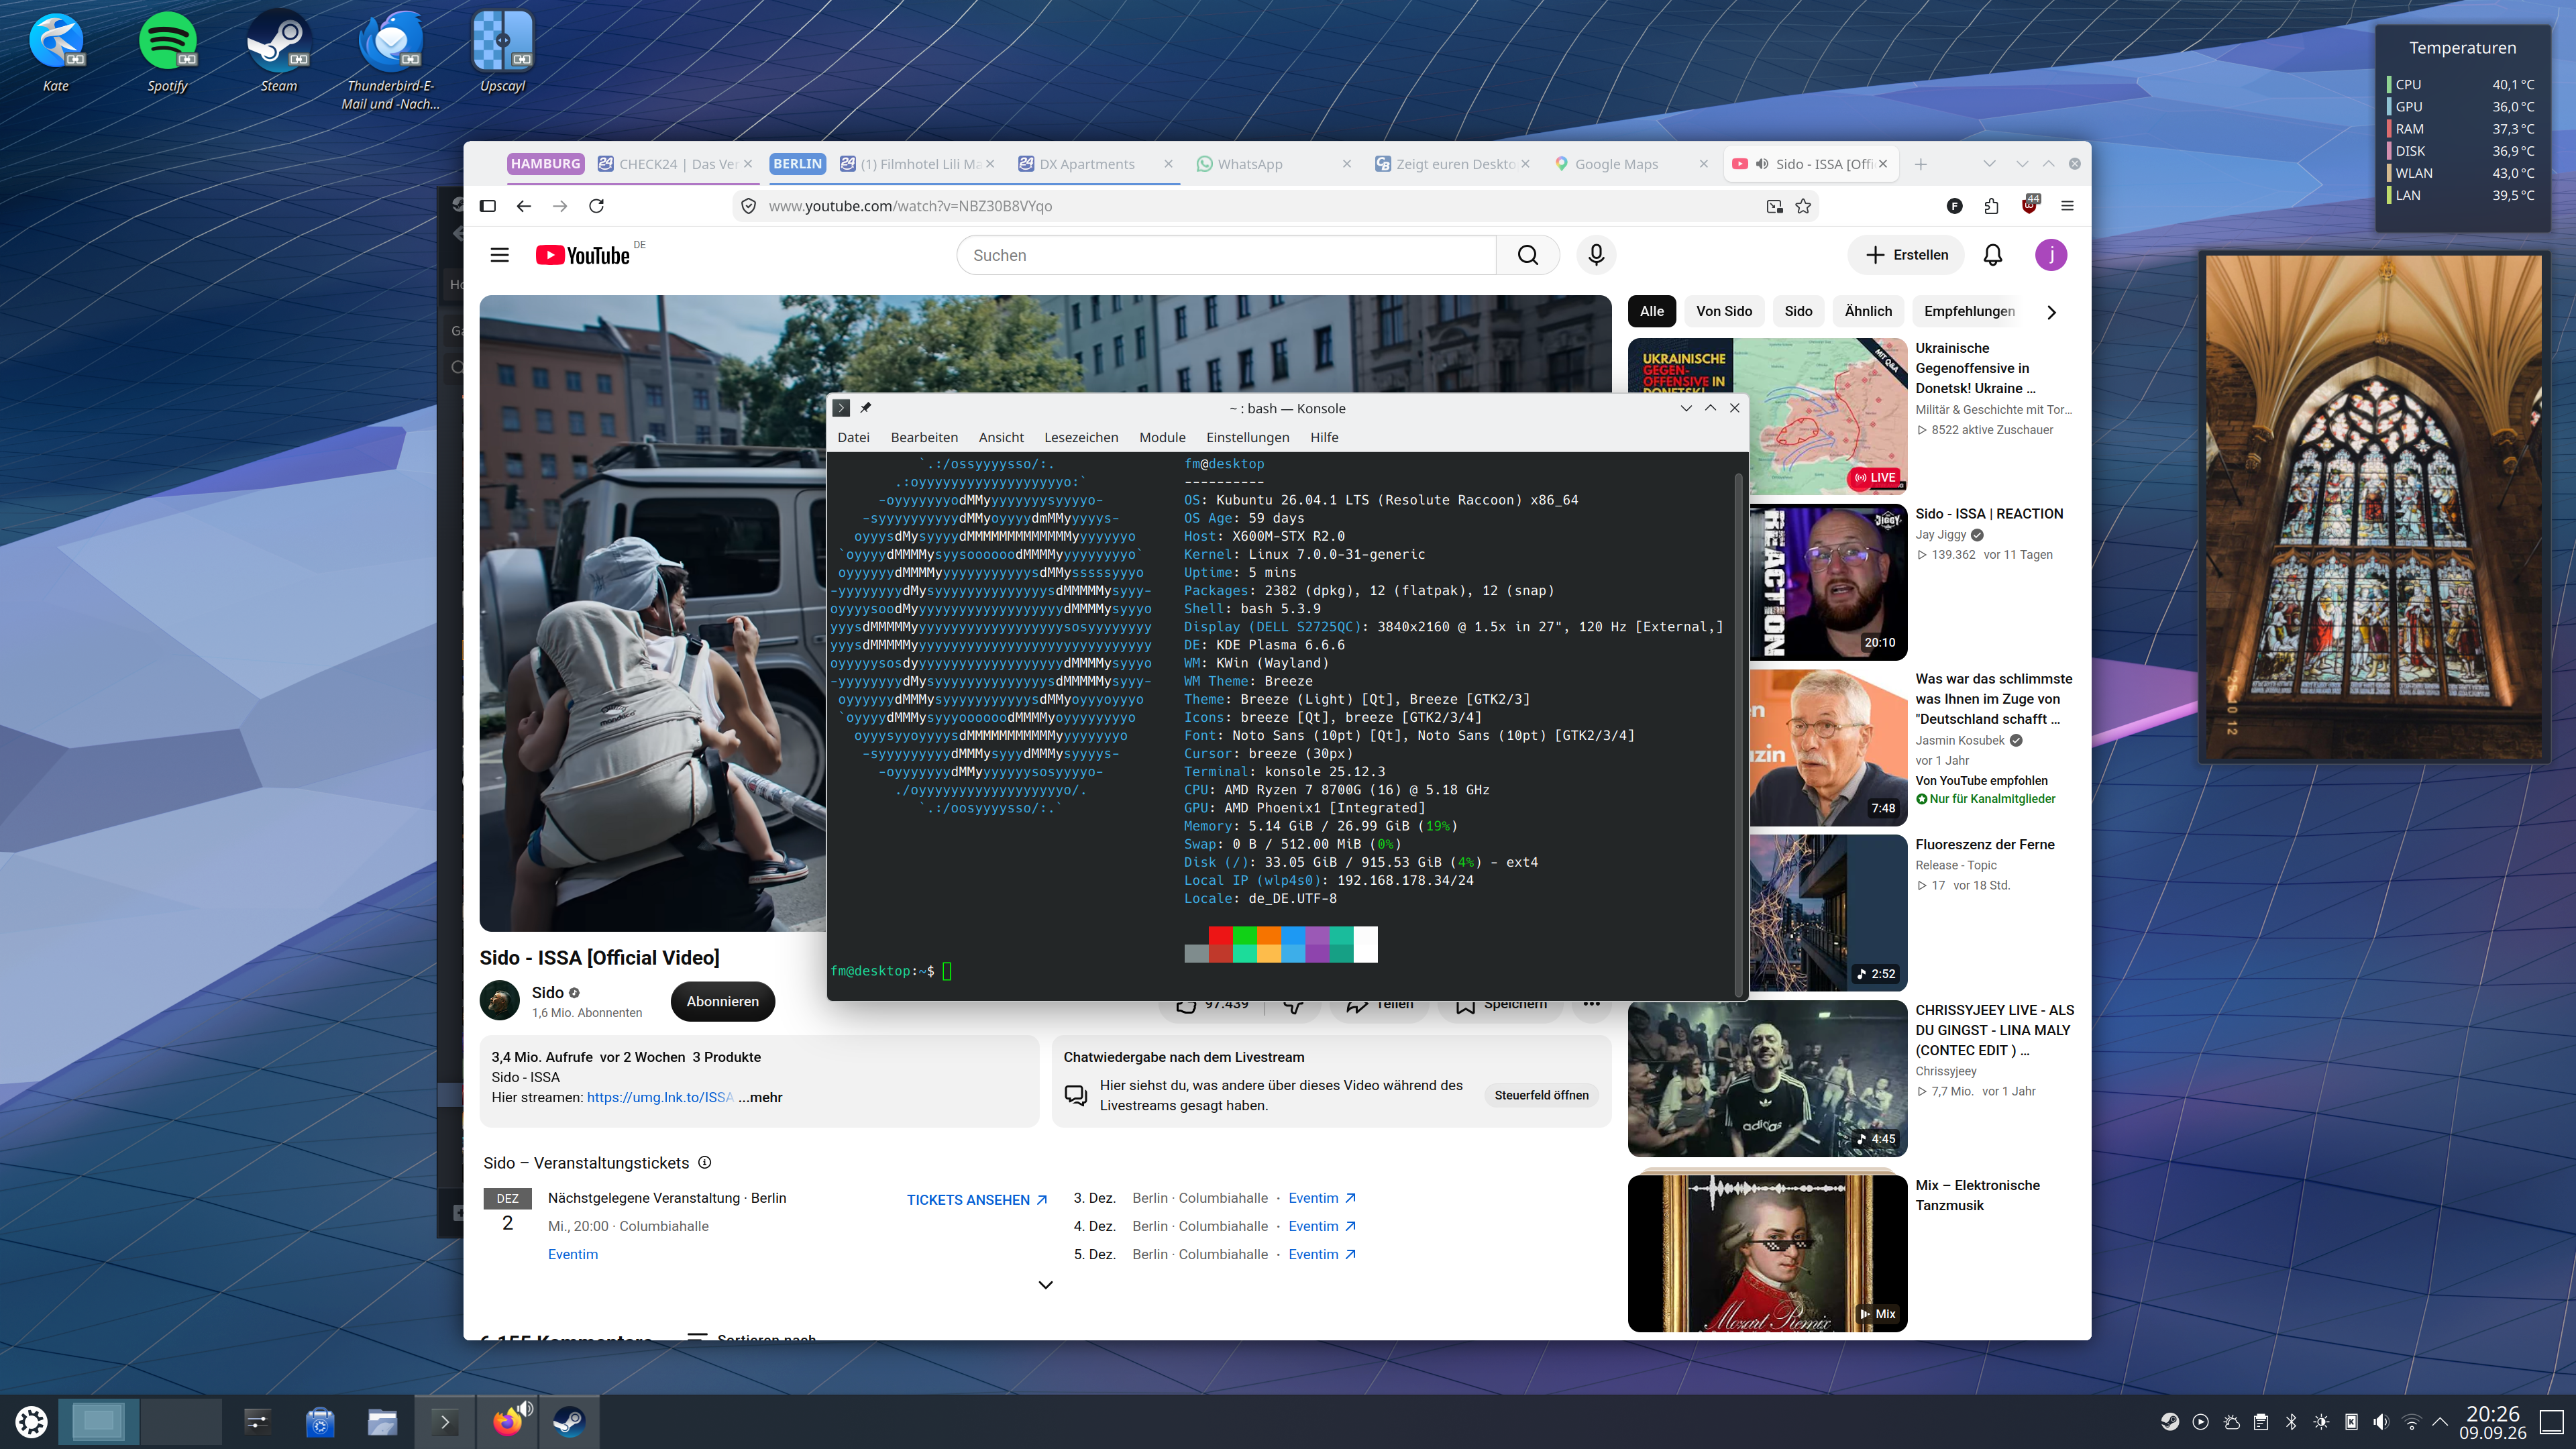2576x1449 pixels.
Task: Open Dolphin file manager from taskbar
Action: click(382, 1422)
